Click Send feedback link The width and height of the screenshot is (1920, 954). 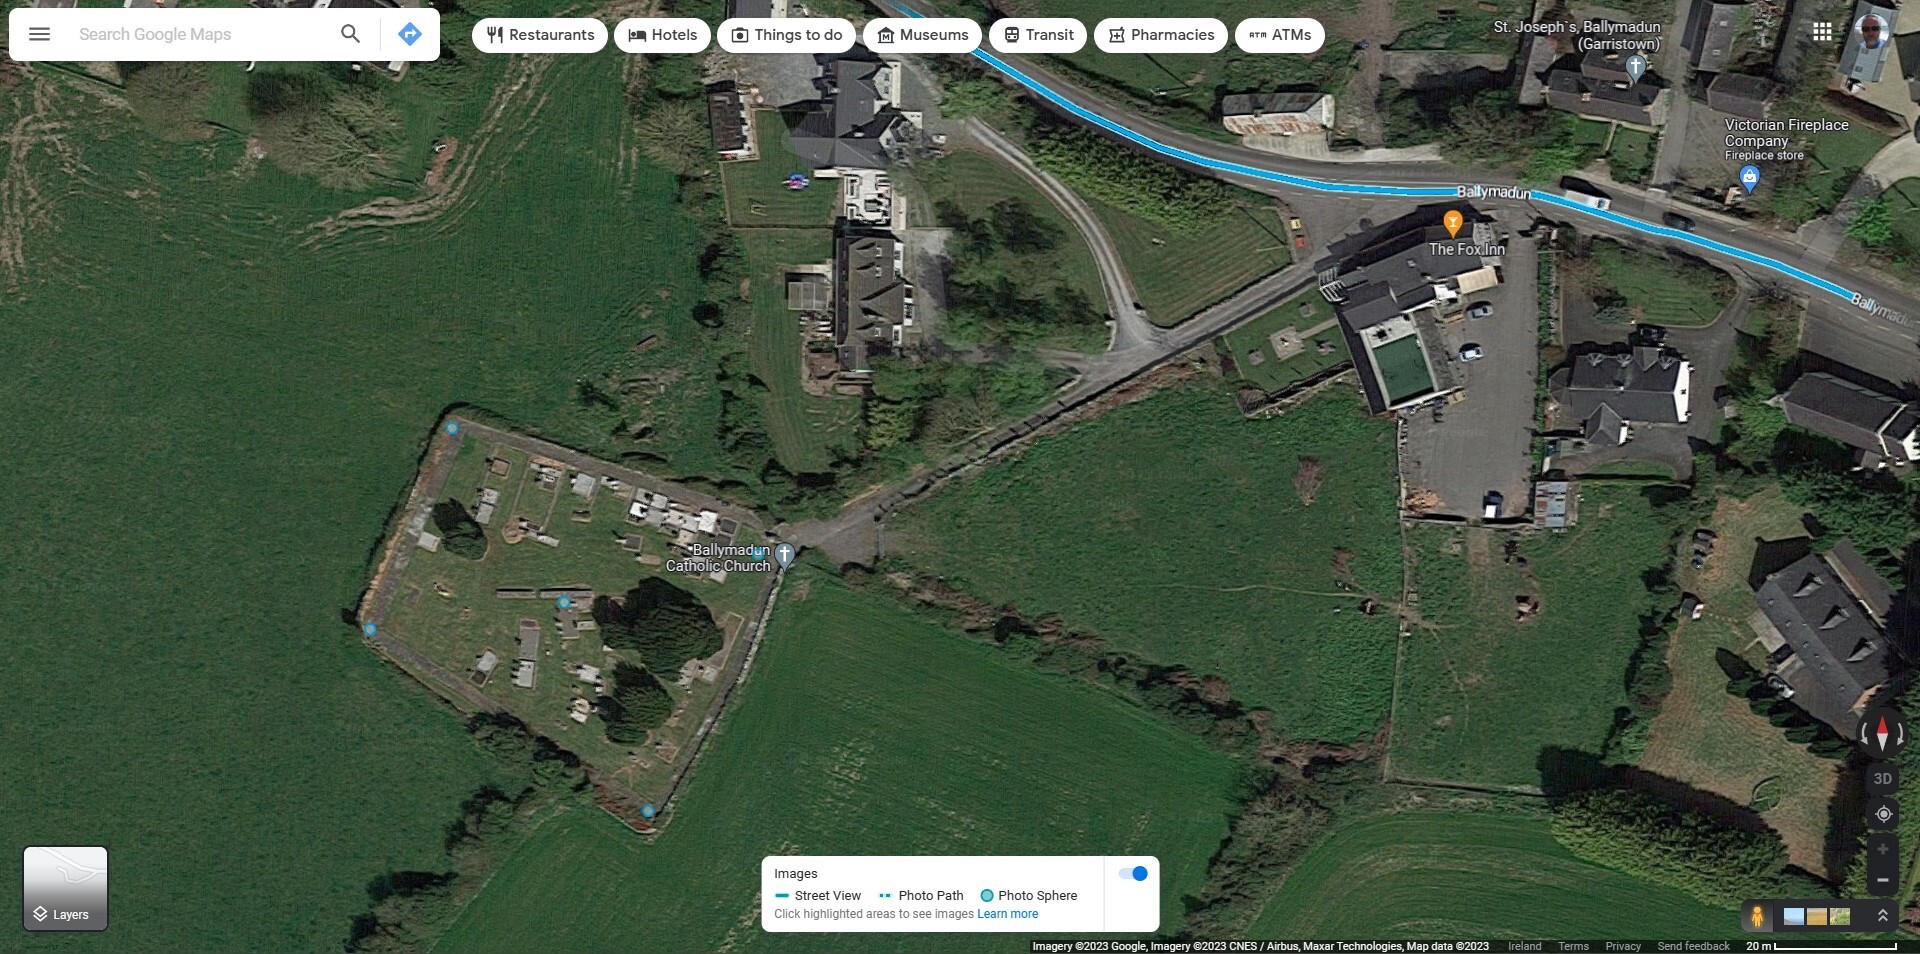tap(1693, 946)
